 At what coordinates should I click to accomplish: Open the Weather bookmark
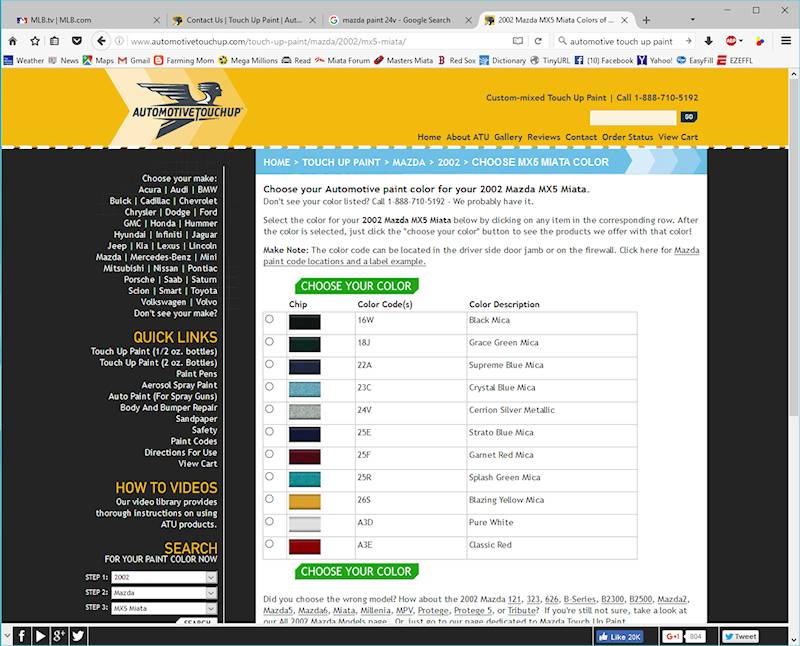[x=24, y=60]
